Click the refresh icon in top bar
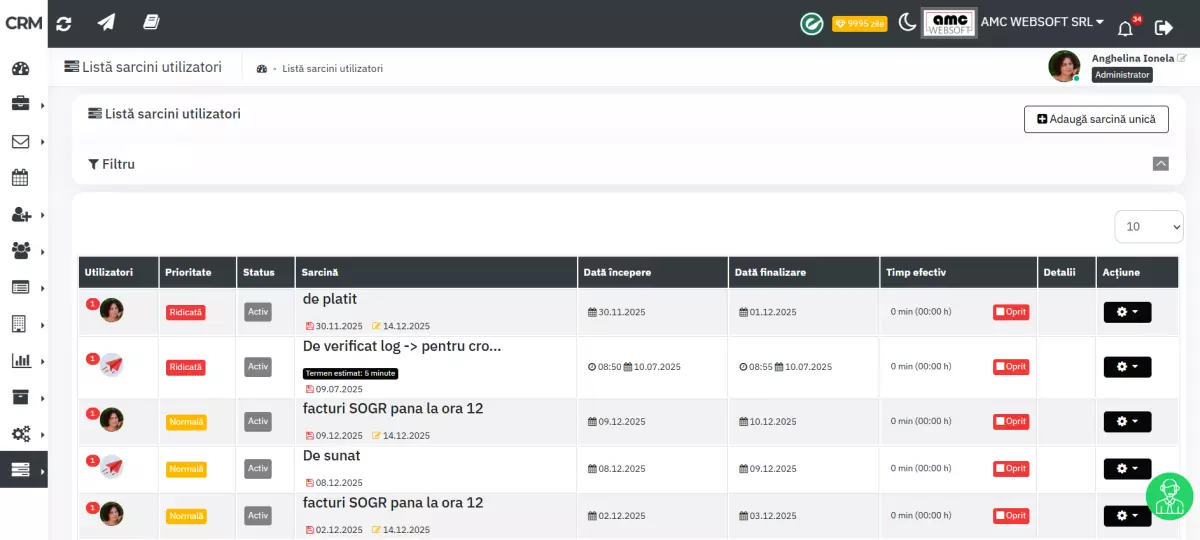Viewport: 1200px width, 540px height. (x=64, y=23)
